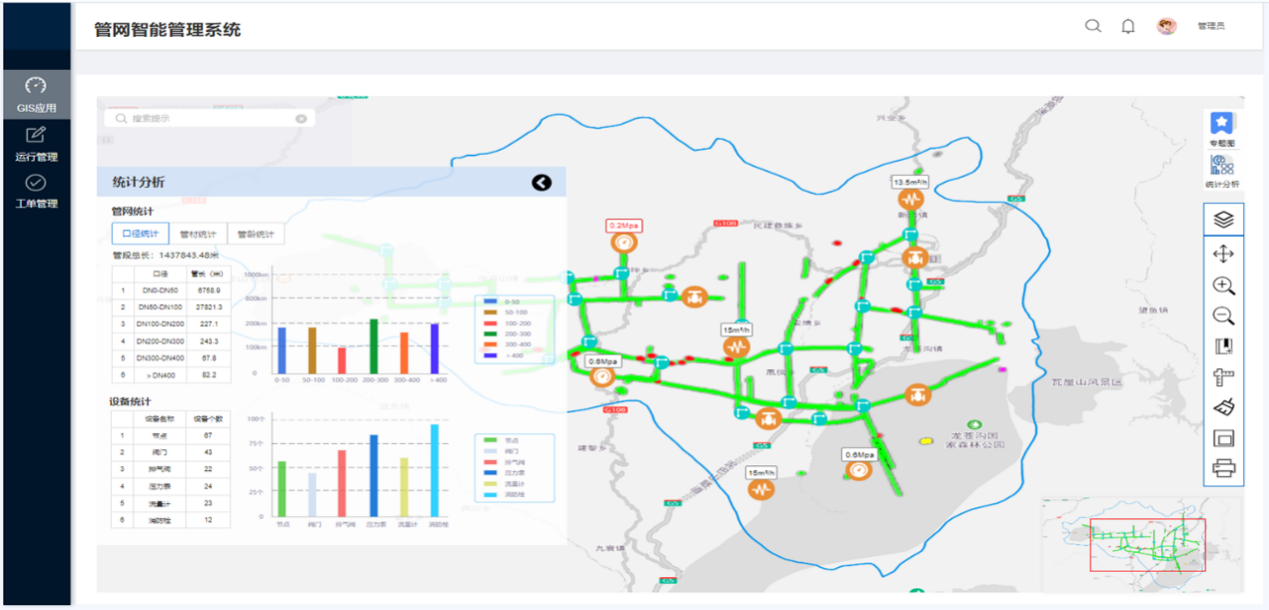Open 工单管理 in the left sidebar
Image resolution: width=1269 pixels, height=610 pixels.
pyautogui.click(x=36, y=191)
